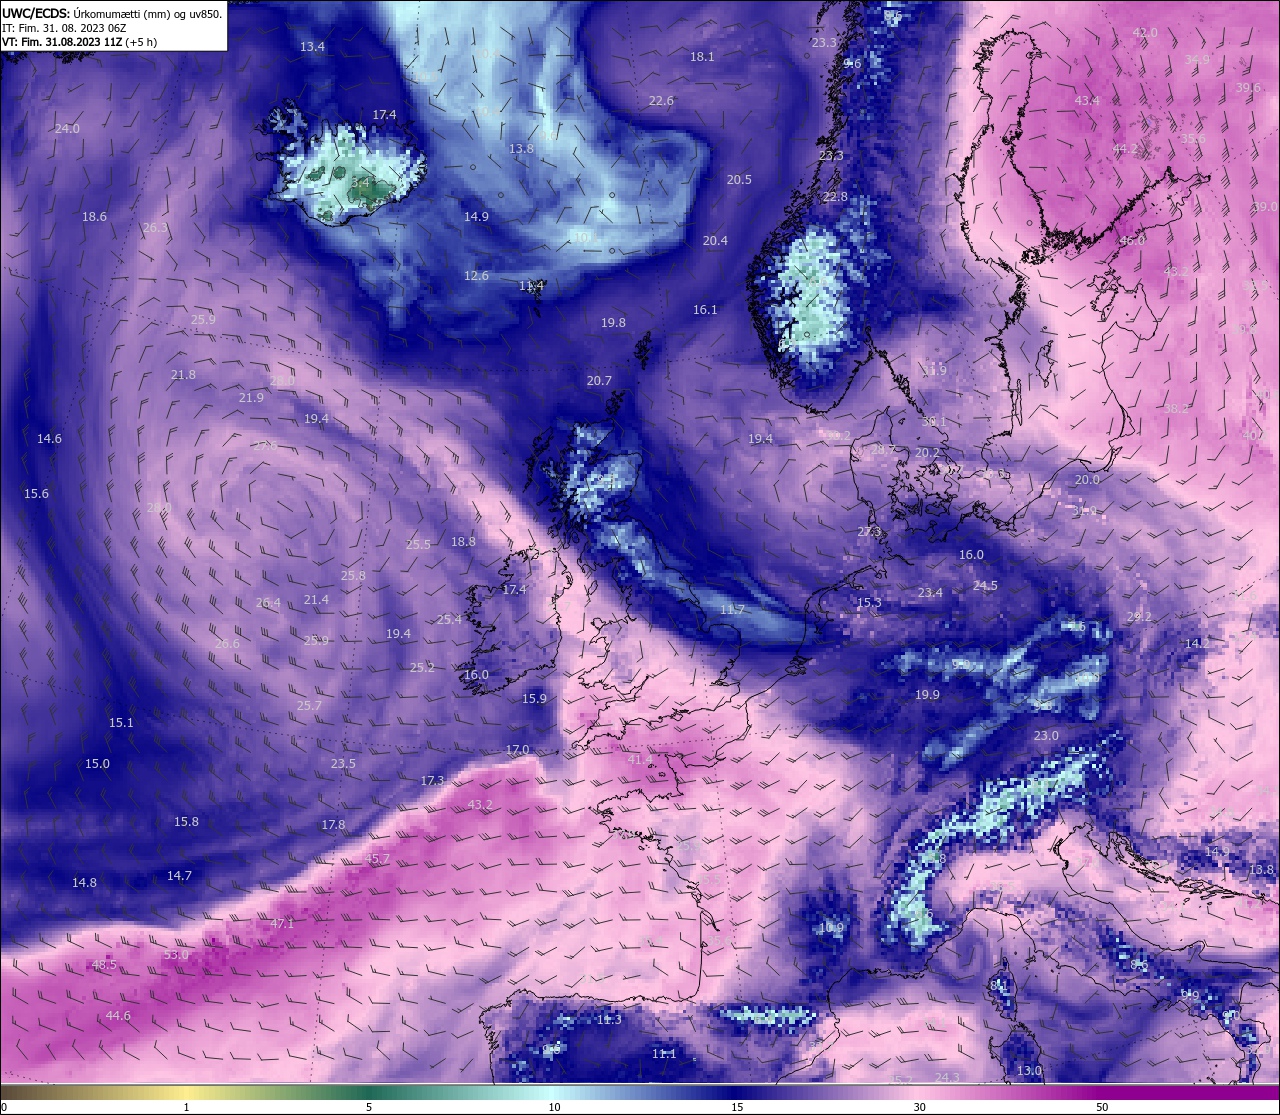Click the 11.1 value over Spain
Image resolution: width=1280 pixels, height=1115 pixels.
[x=664, y=1054]
